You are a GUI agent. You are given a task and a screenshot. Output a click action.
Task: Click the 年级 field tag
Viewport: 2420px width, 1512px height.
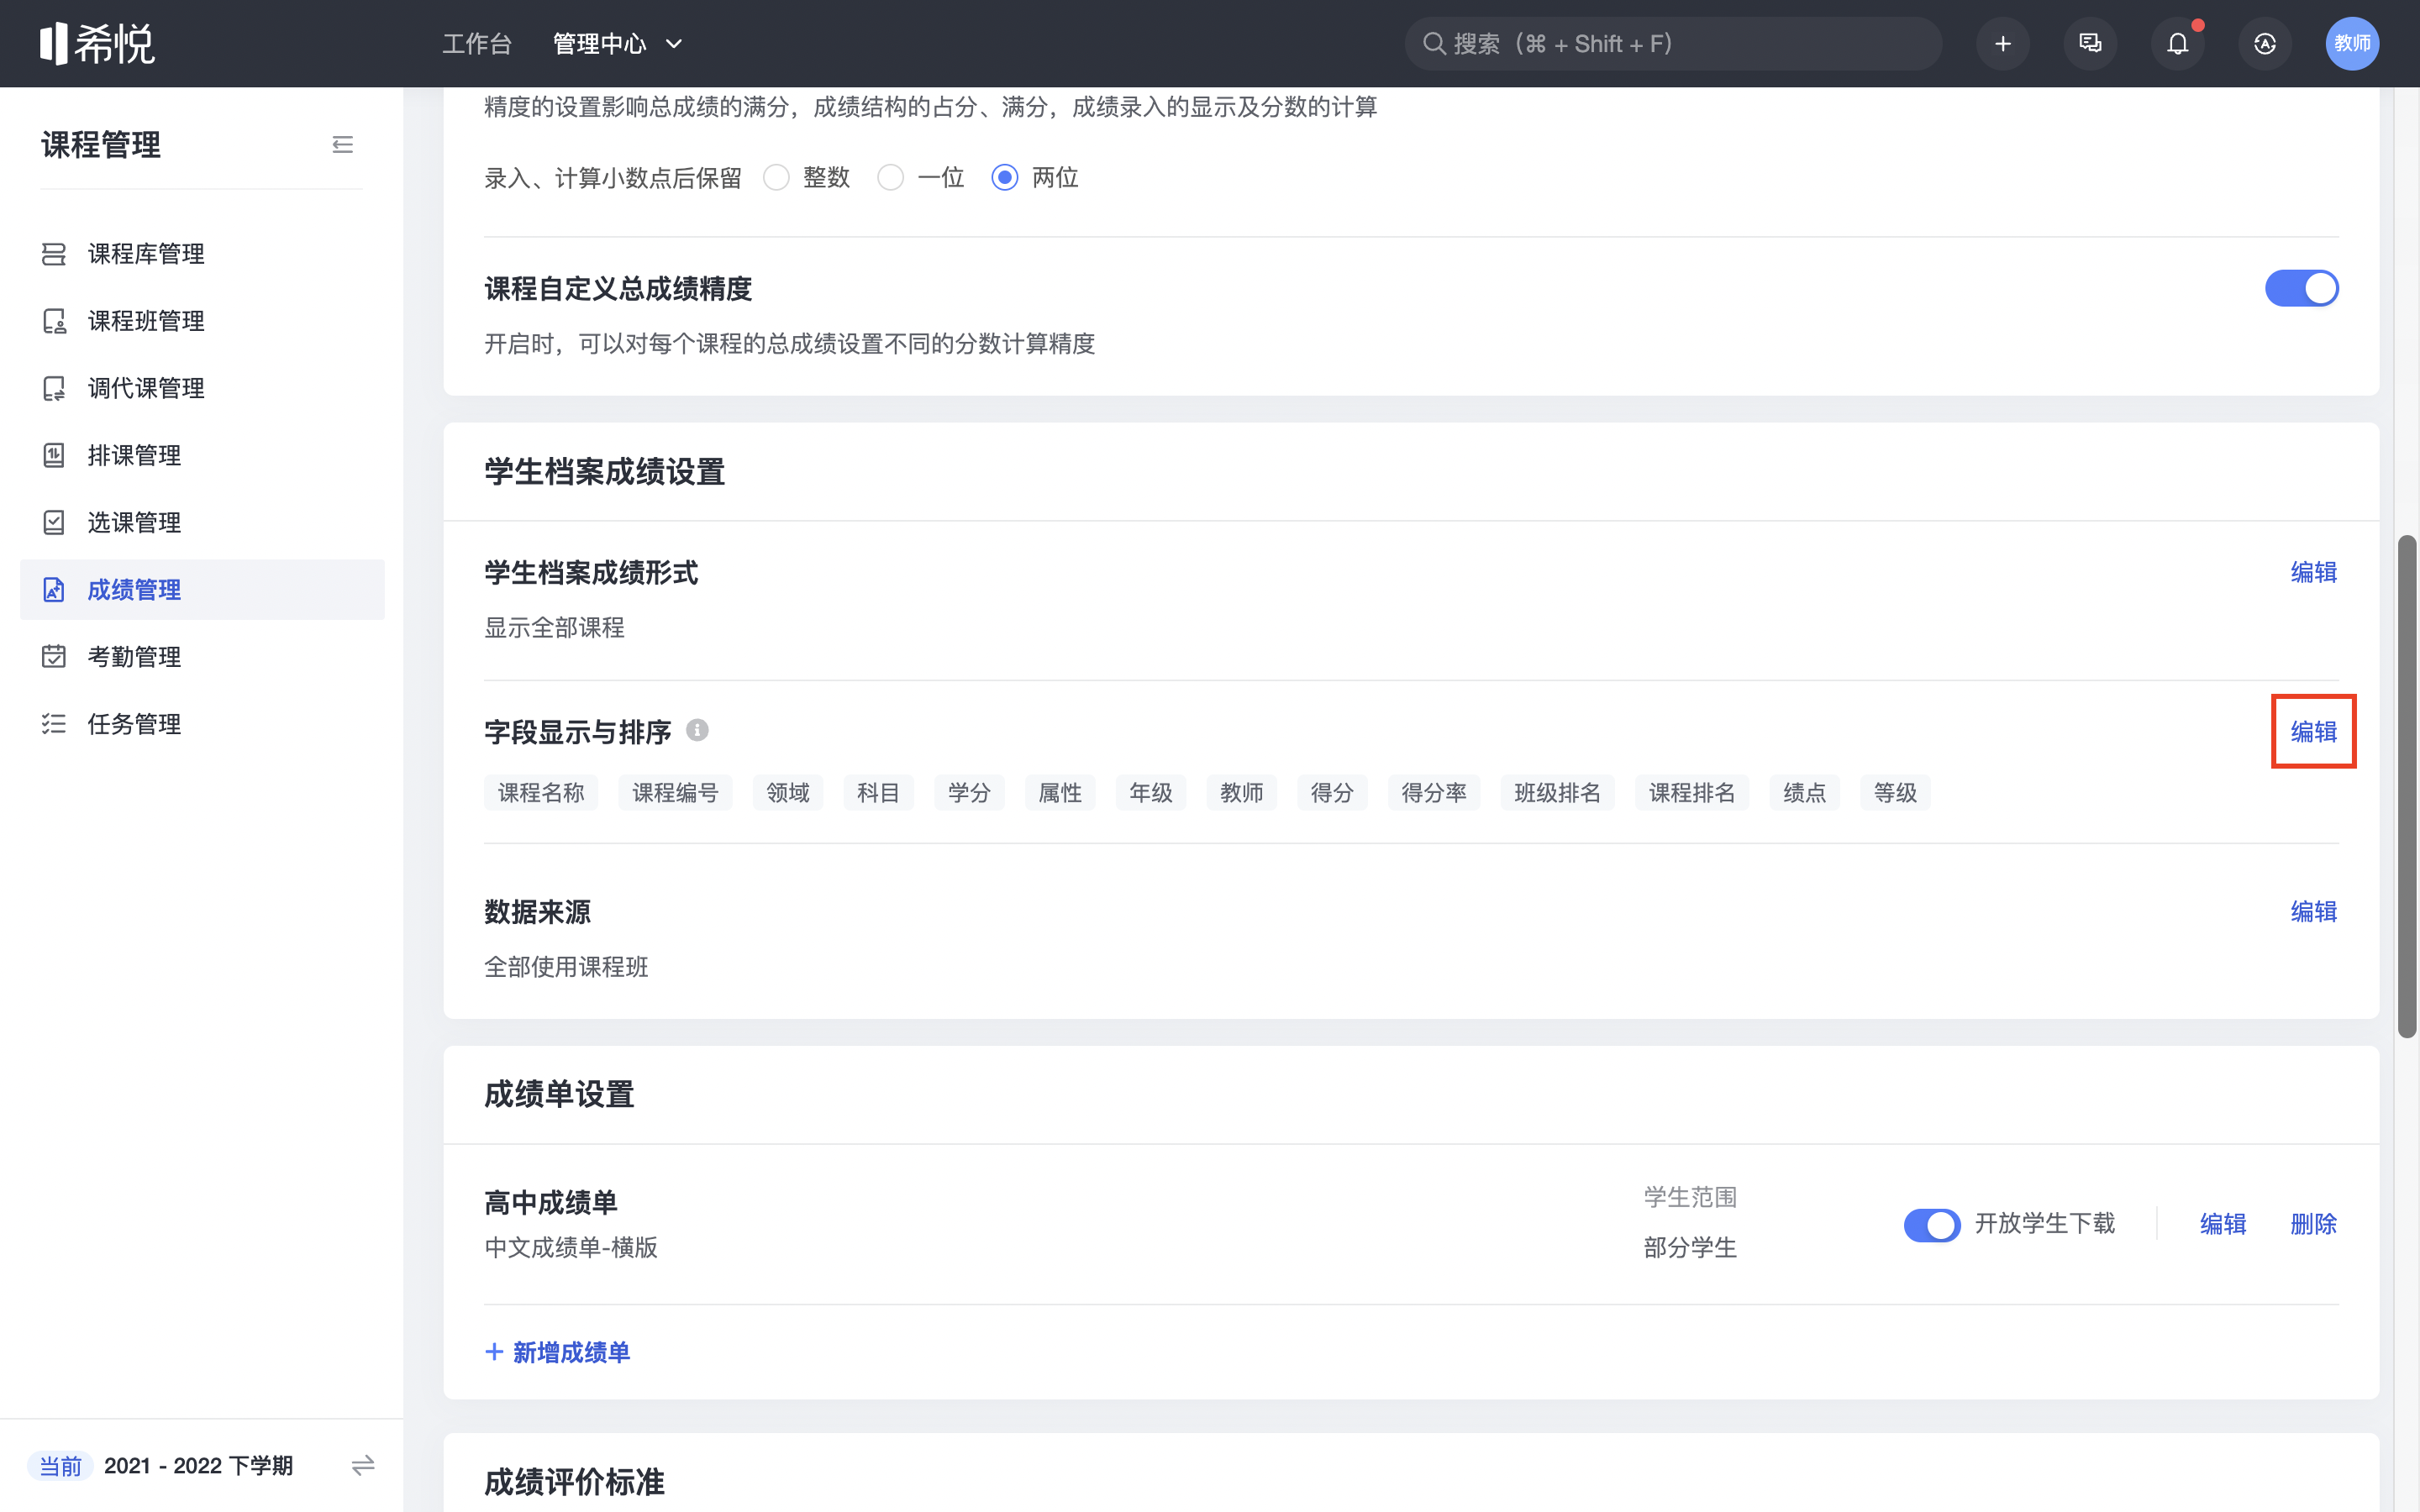1151,793
